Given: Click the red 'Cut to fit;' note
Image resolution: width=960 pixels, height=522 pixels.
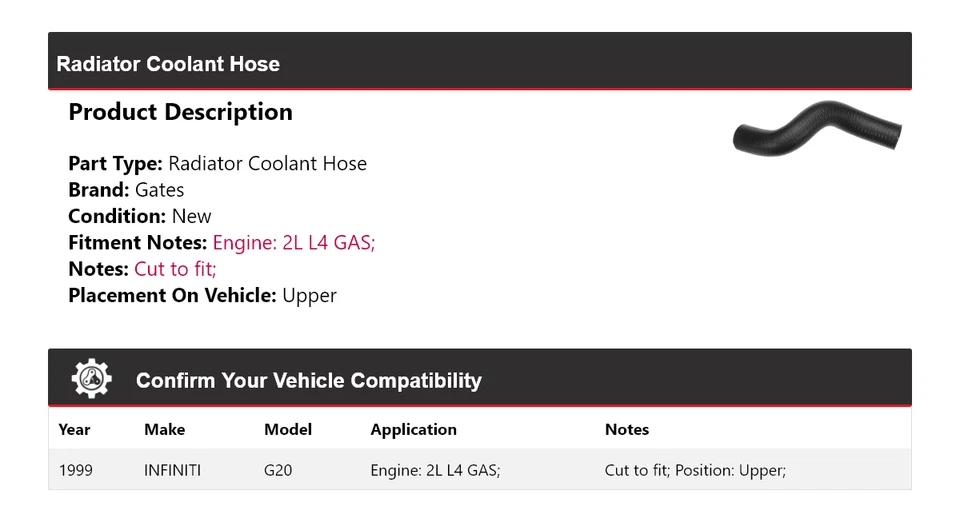Looking at the screenshot, I should pyautogui.click(x=175, y=269).
